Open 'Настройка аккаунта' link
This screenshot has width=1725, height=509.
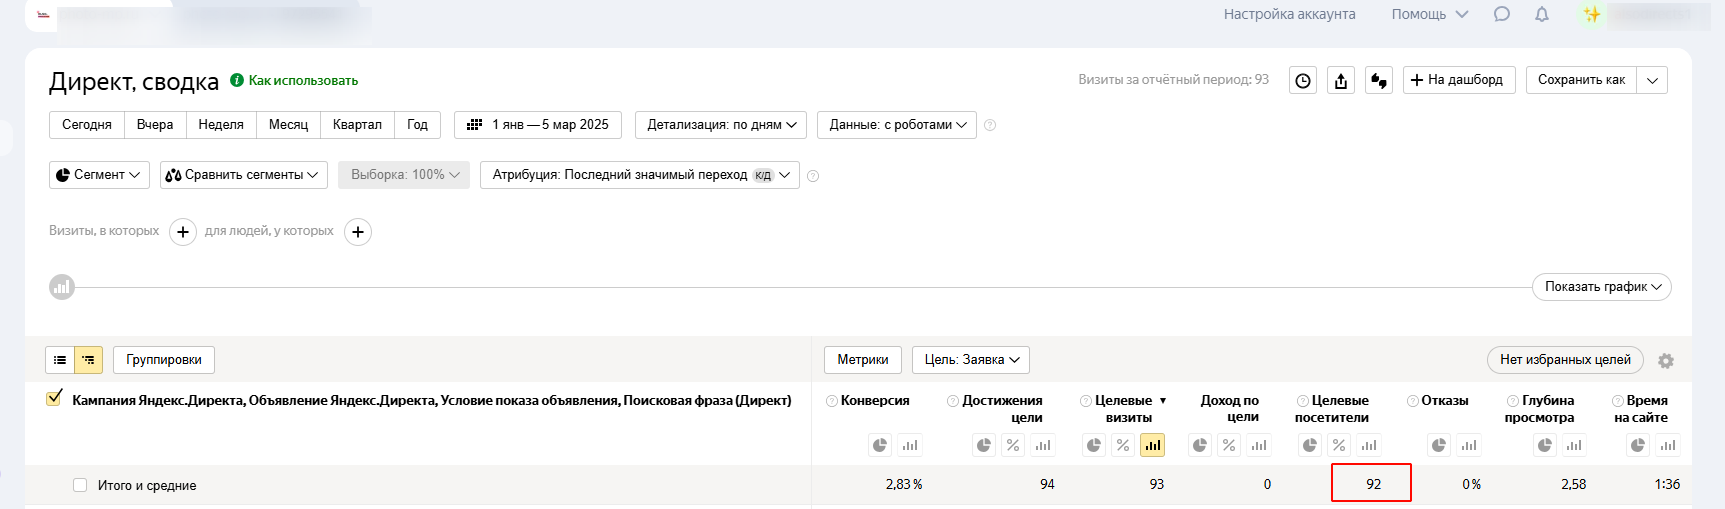[x=1290, y=14]
